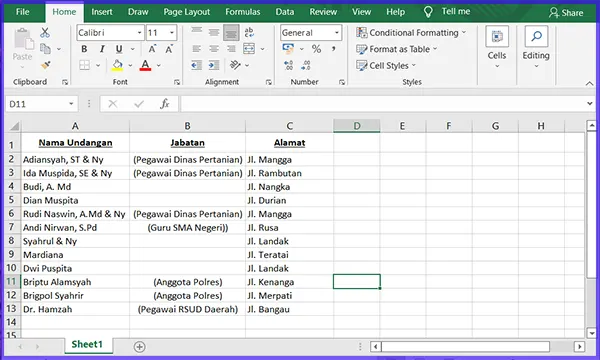The width and height of the screenshot is (600, 360).
Task: Click the vertical scrollbar down arrow
Action: point(591,333)
